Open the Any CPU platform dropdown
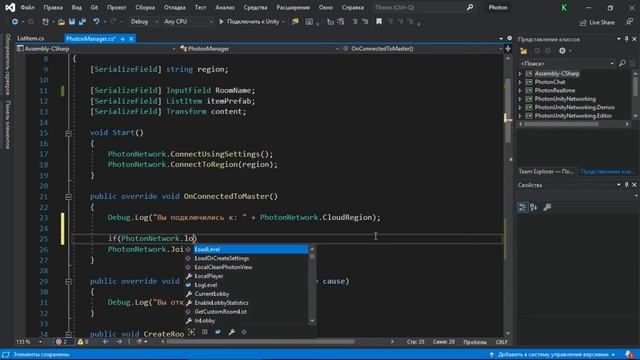This screenshot has width=640, height=360. point(188,22)
